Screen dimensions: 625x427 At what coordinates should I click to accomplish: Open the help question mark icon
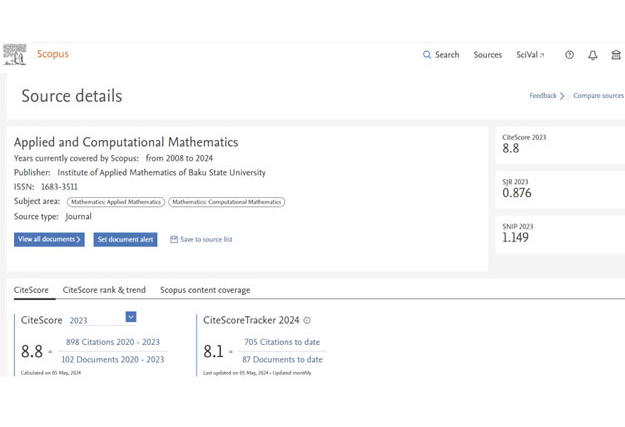coord(570,55)
